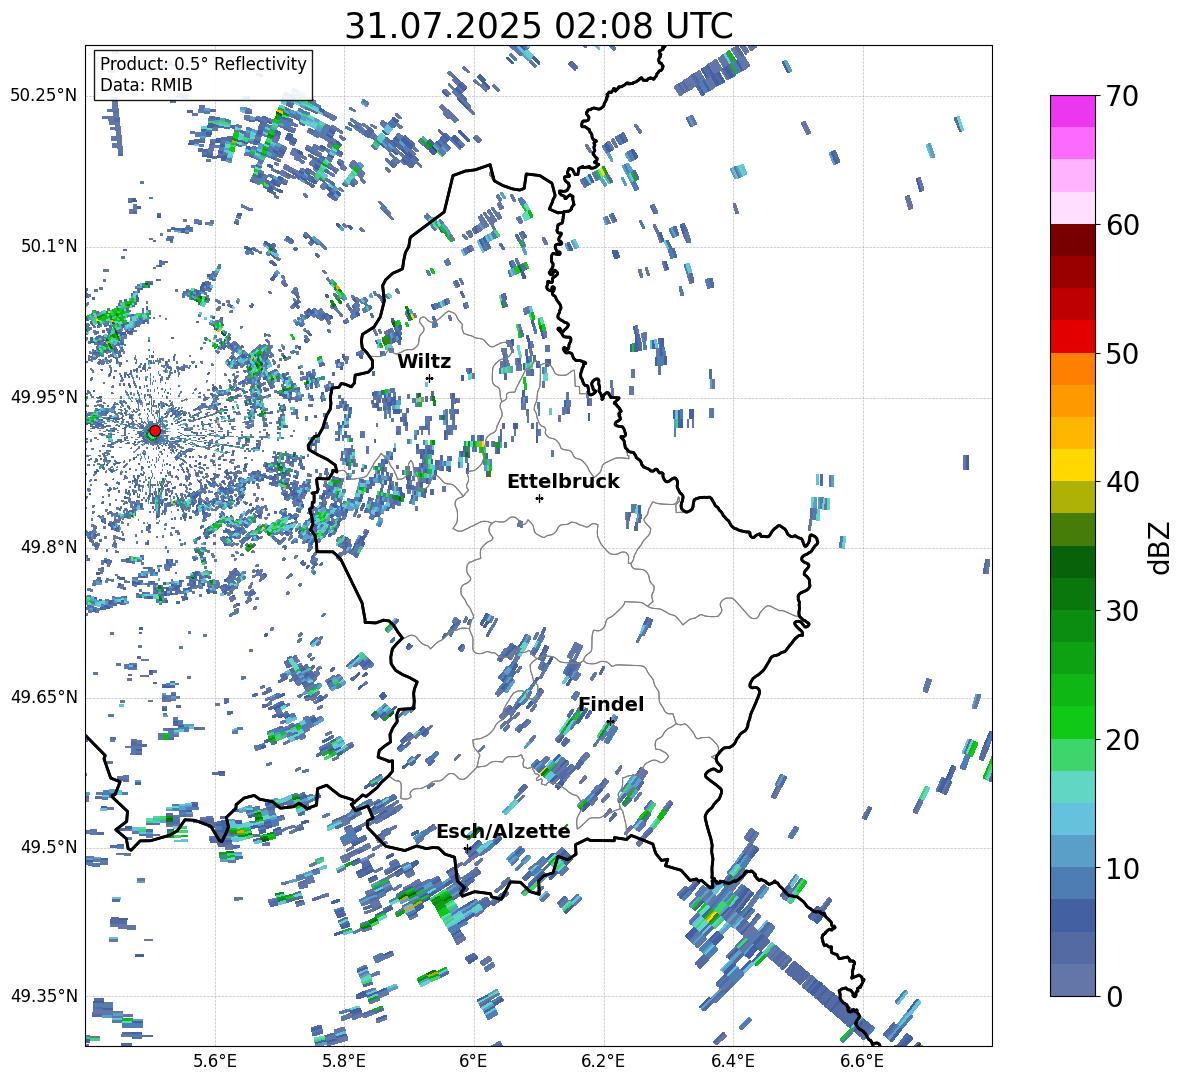Image resolution: width=1184 pixels, height=1081 pixels.
Task: Click the bright green colorbar segment at 20
Action: 1072,722
